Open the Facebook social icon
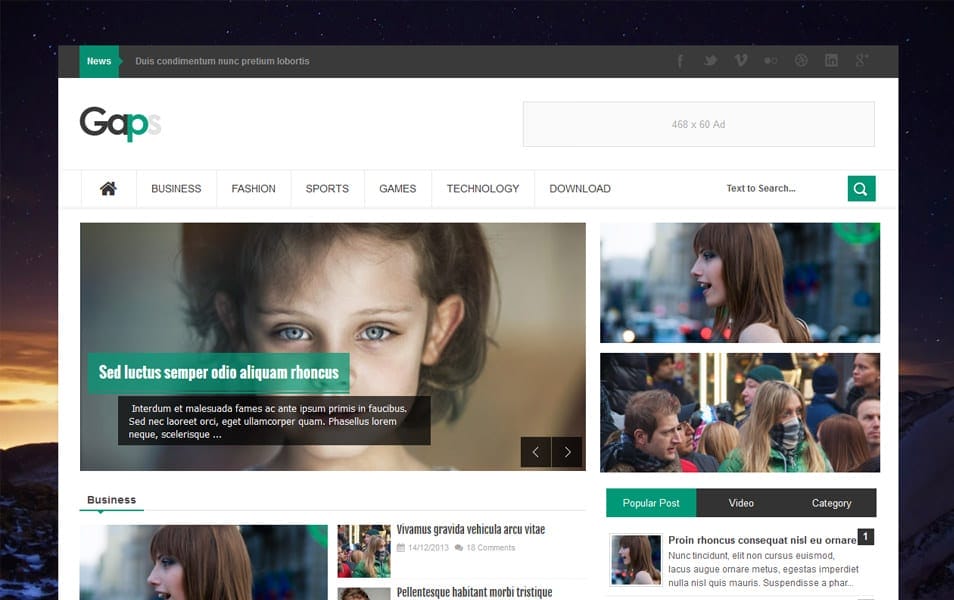Viewport: 954px width, 600px height. pos(680,60)
